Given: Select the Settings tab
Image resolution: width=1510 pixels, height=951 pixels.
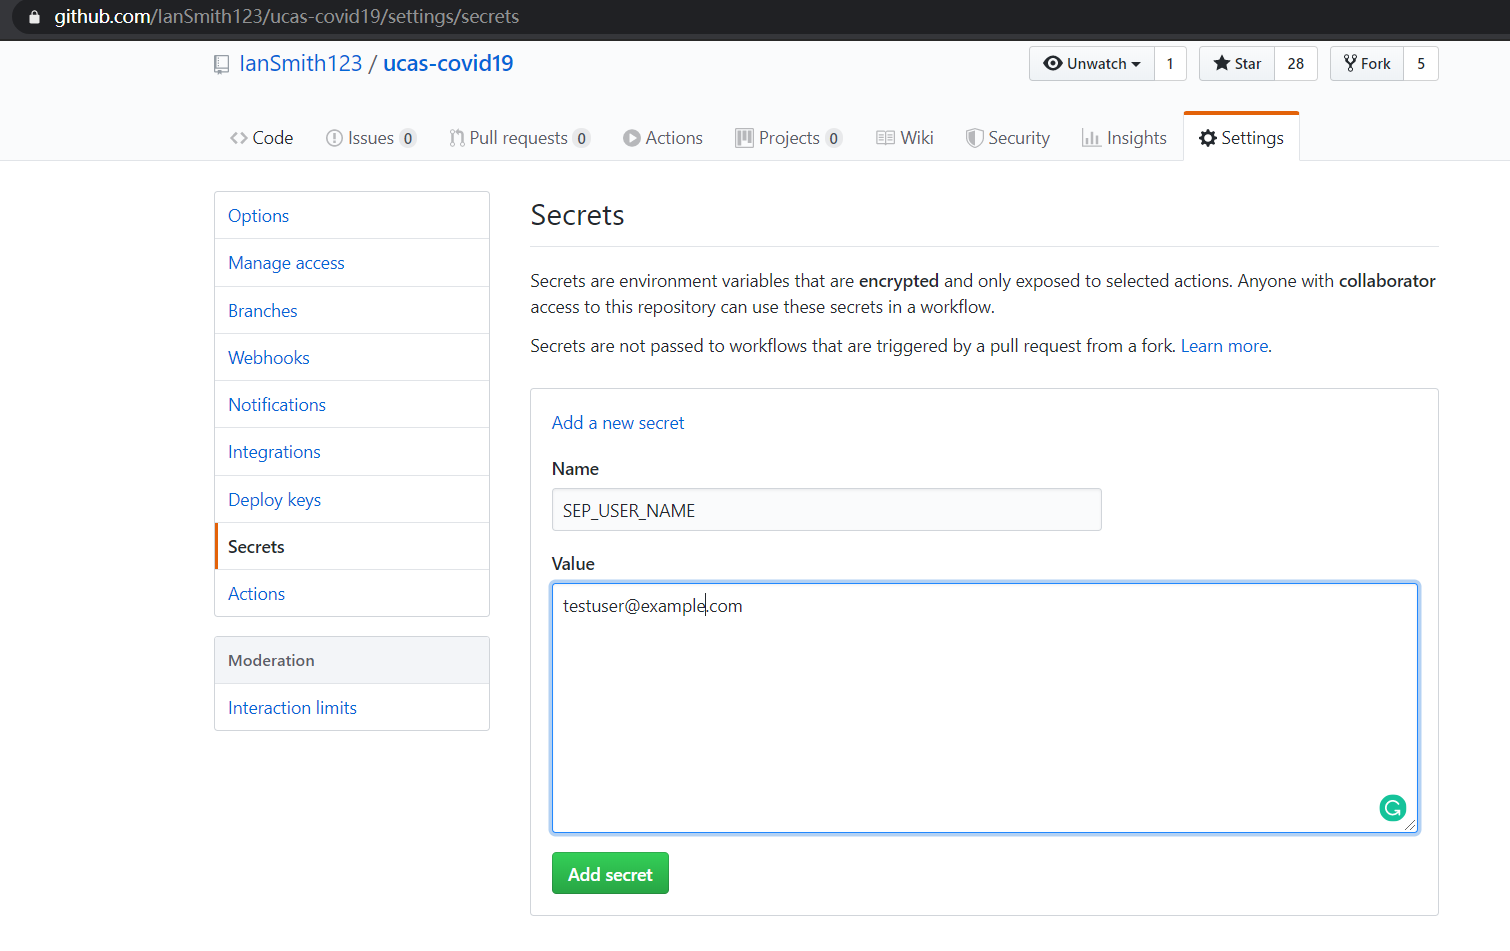Looking at the screenshot, I should 1241,138.
